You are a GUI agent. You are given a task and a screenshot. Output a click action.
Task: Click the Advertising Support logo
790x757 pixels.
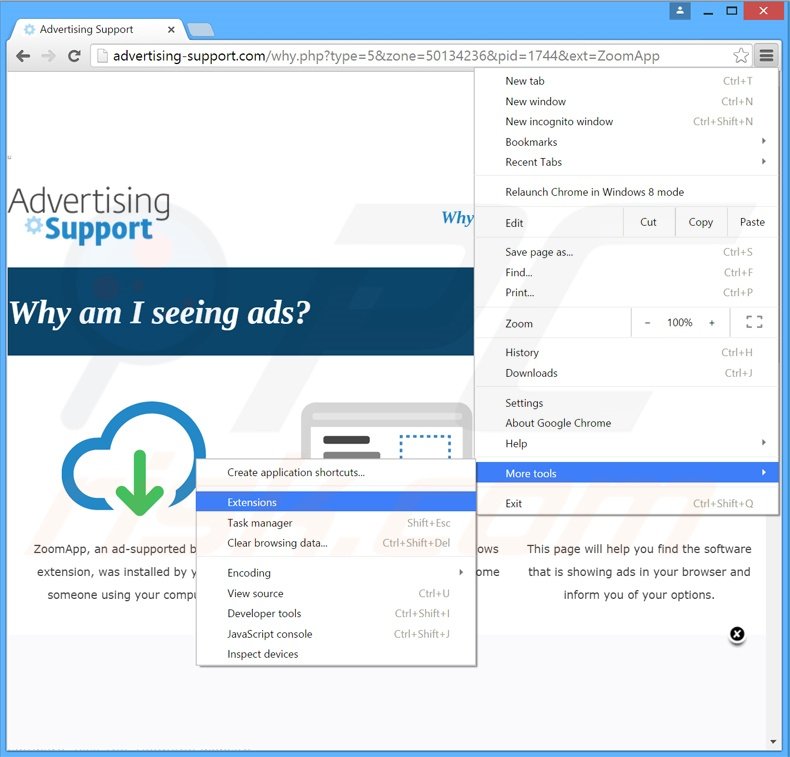(89, 215)
